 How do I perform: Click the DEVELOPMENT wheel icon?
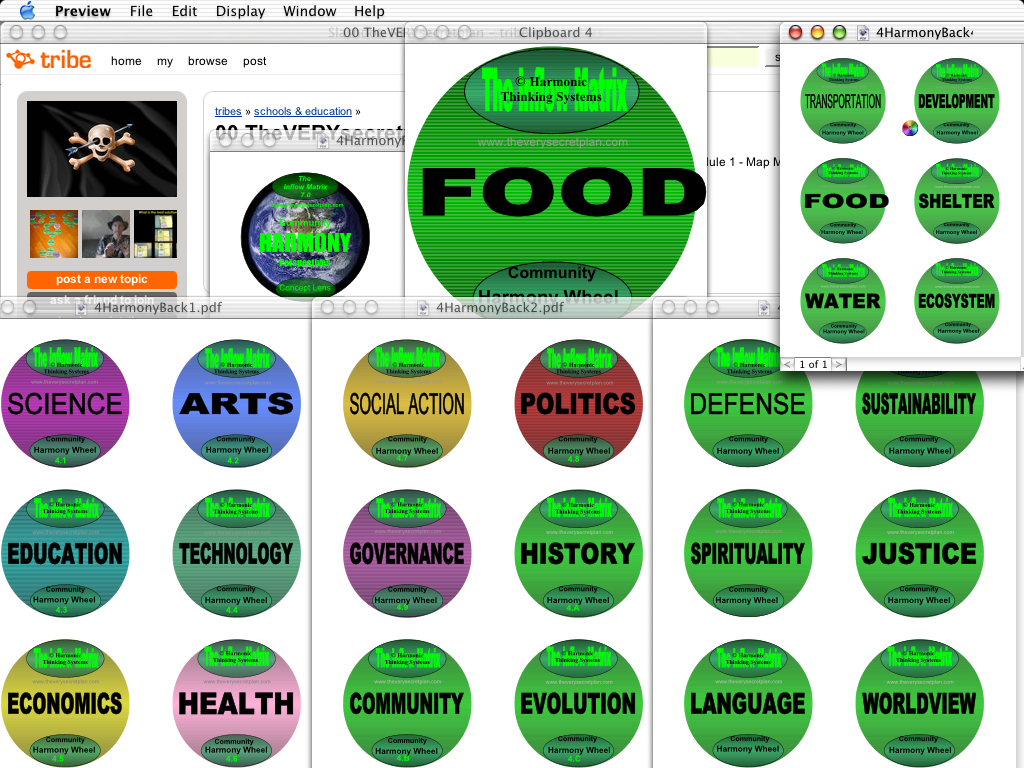(957, 101)
